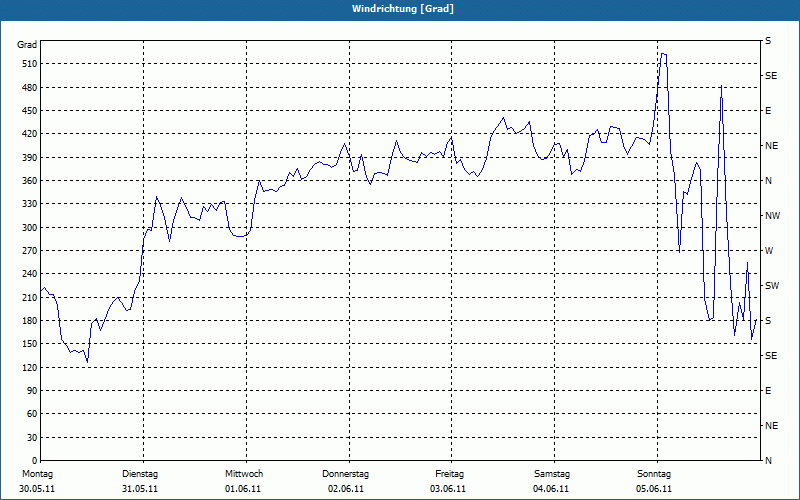Click the date 30.05.11
Screen dimensions: 800x500
click(x=37, y=489)
